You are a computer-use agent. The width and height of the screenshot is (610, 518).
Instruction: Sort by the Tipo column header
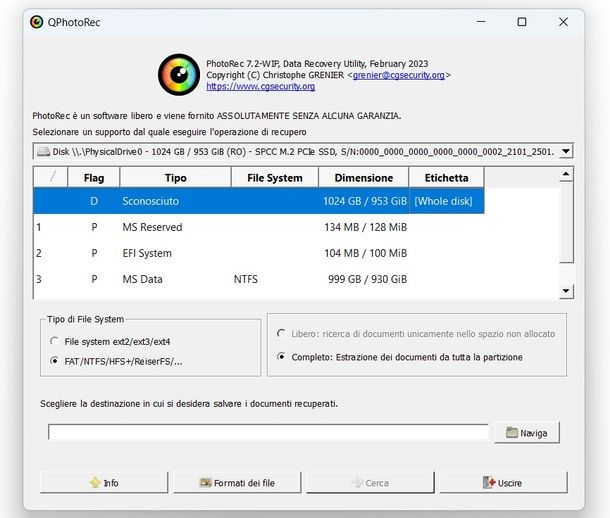click(x=175, y=178)
